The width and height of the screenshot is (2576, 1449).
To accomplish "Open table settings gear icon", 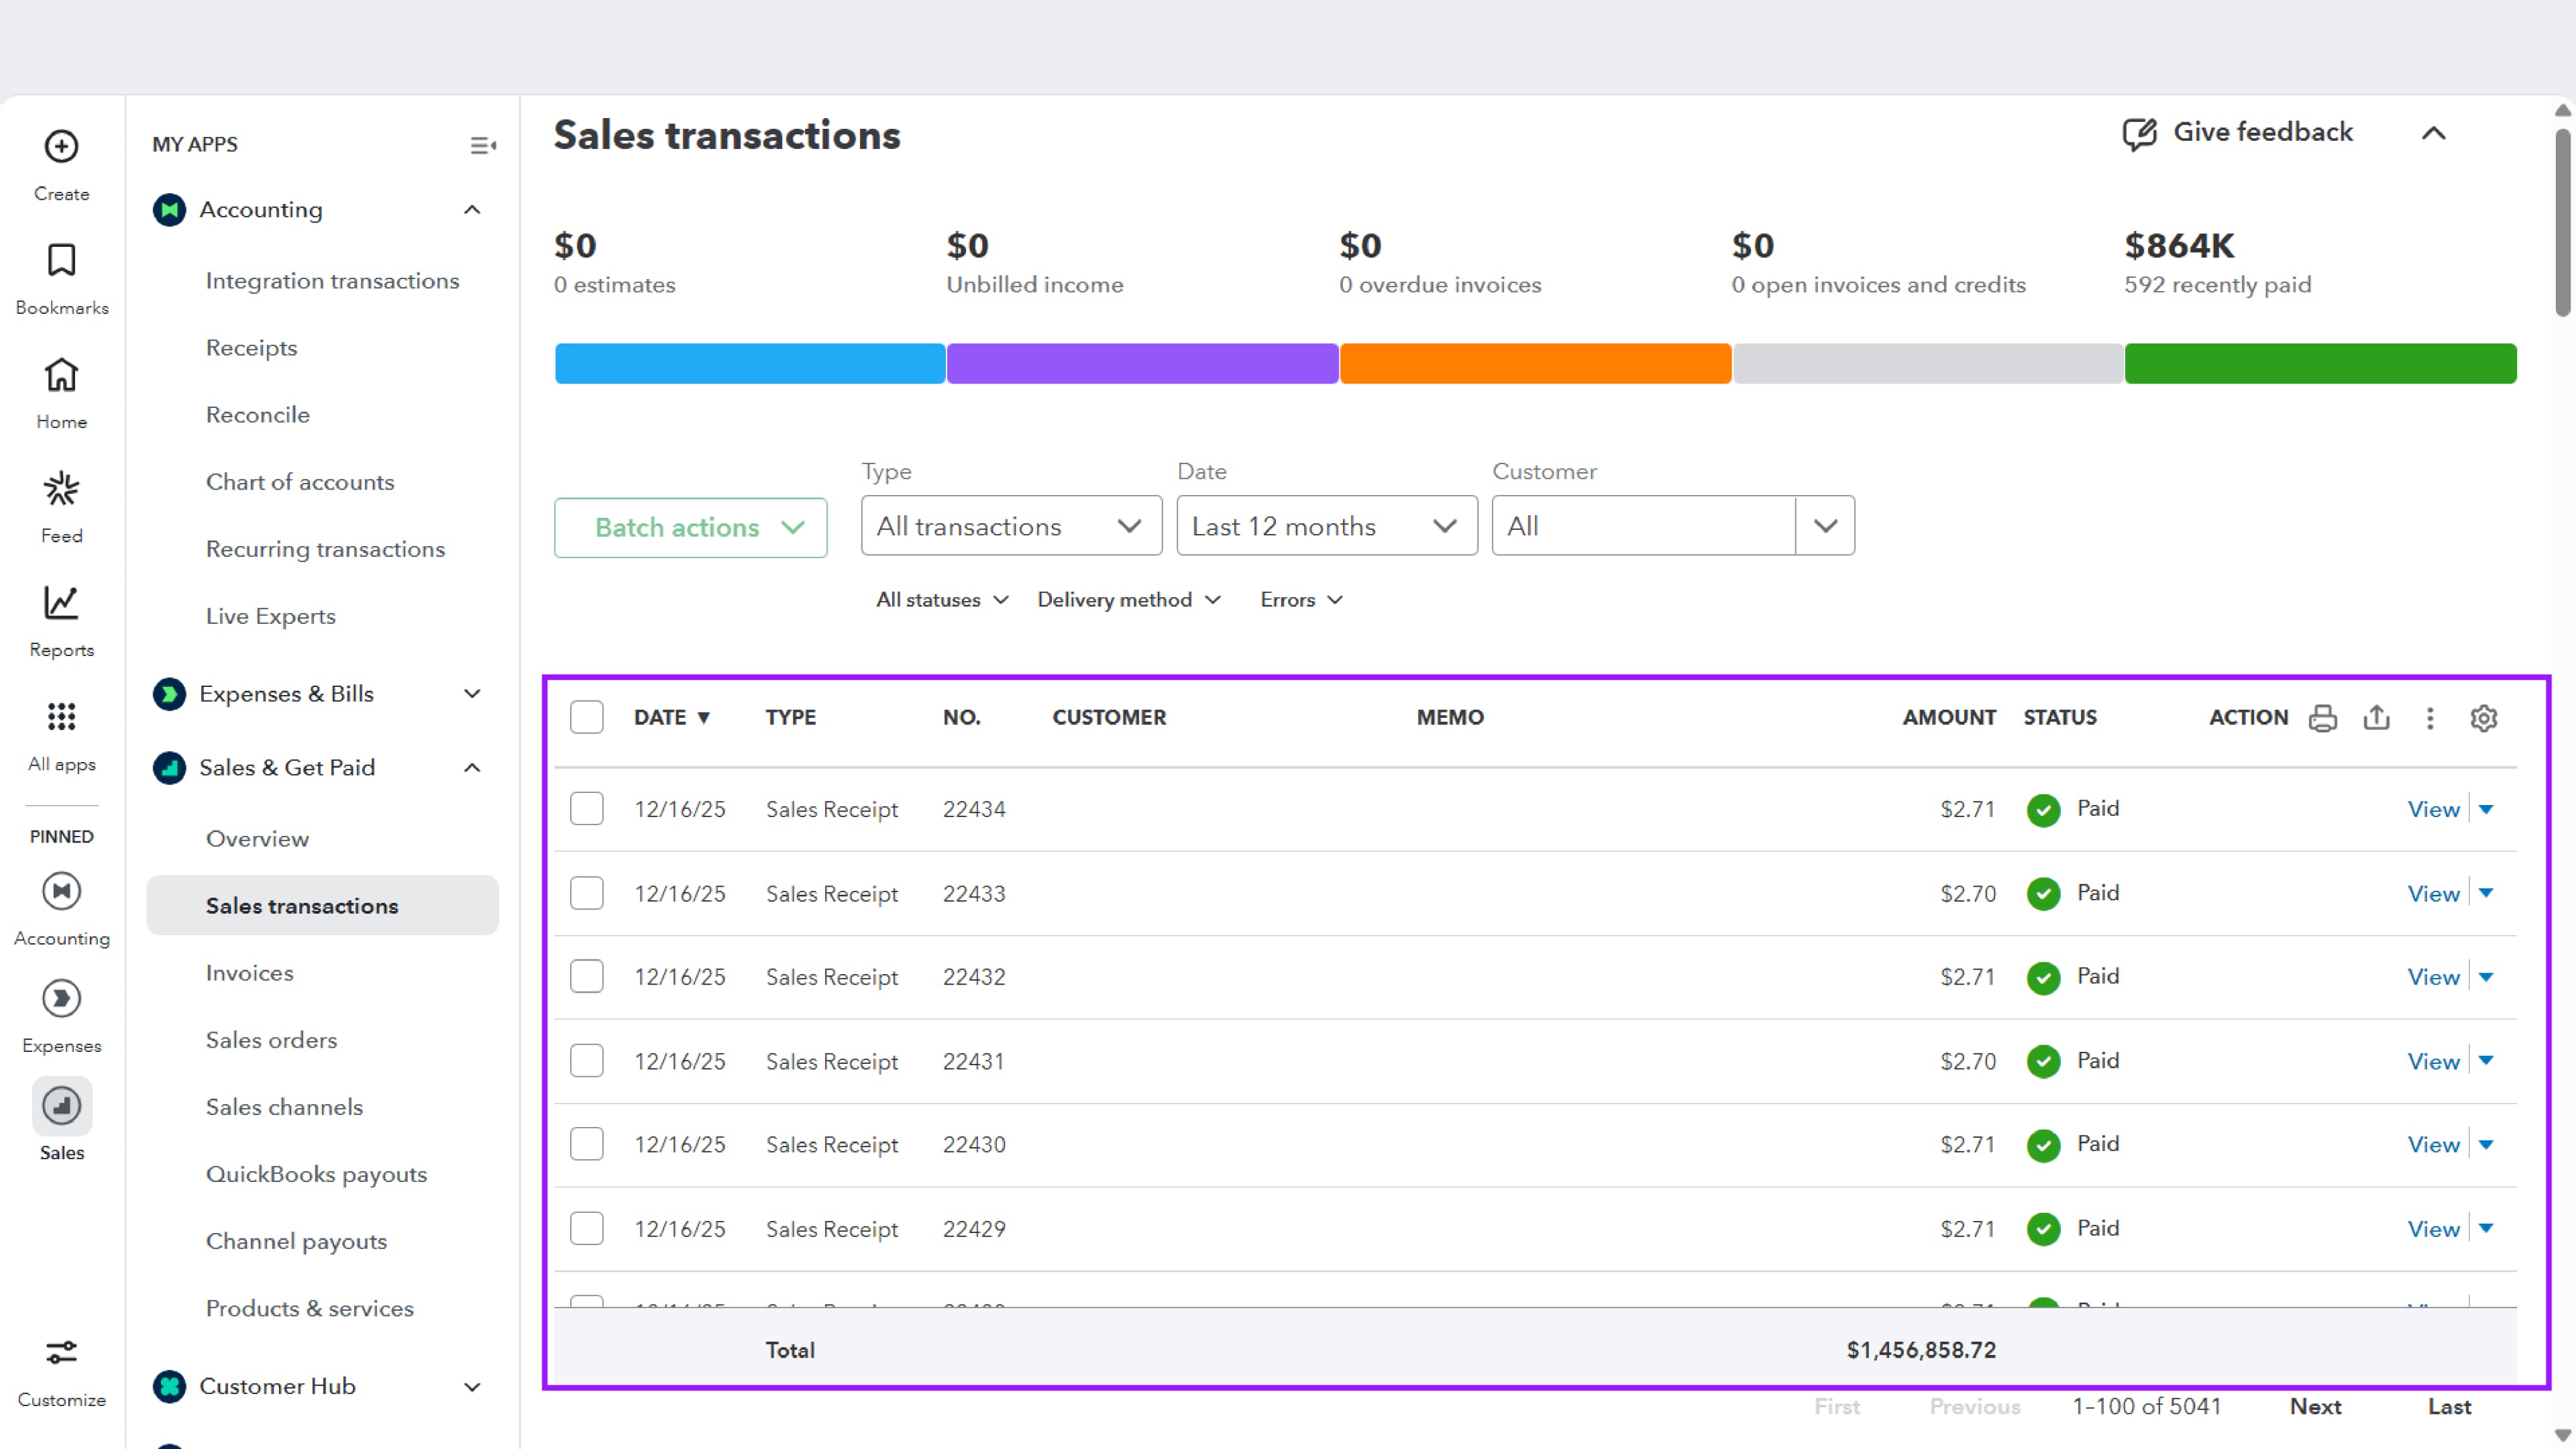I will (2483, 718).
